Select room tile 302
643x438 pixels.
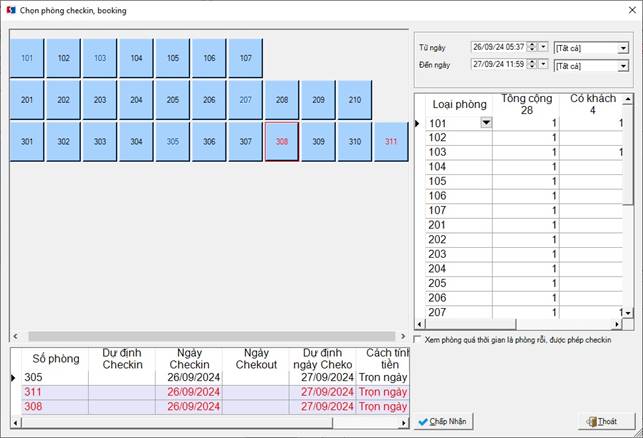63,141
